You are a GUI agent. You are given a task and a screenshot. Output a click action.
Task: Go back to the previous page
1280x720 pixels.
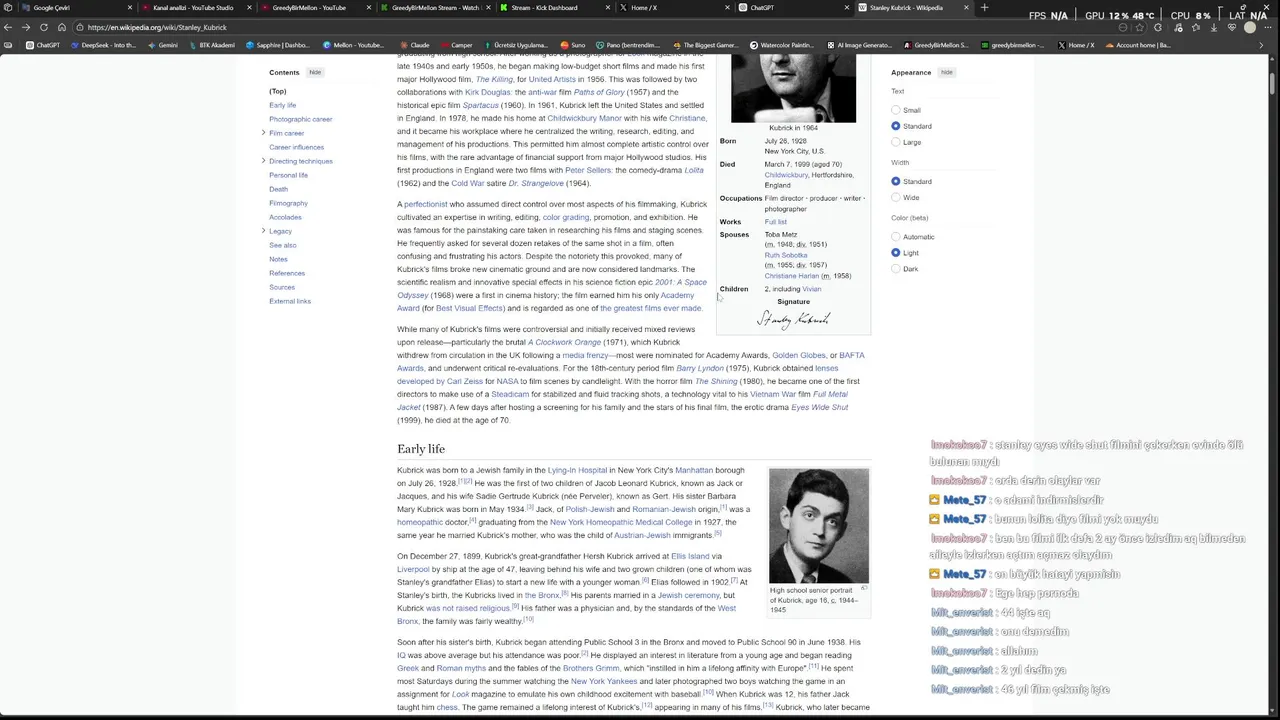click(9, 27)
